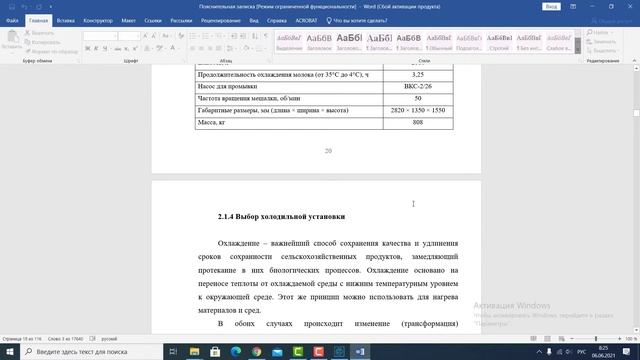Open line spacing options
640x360 pixels.
pyautogui.click(x=231, y=49)
